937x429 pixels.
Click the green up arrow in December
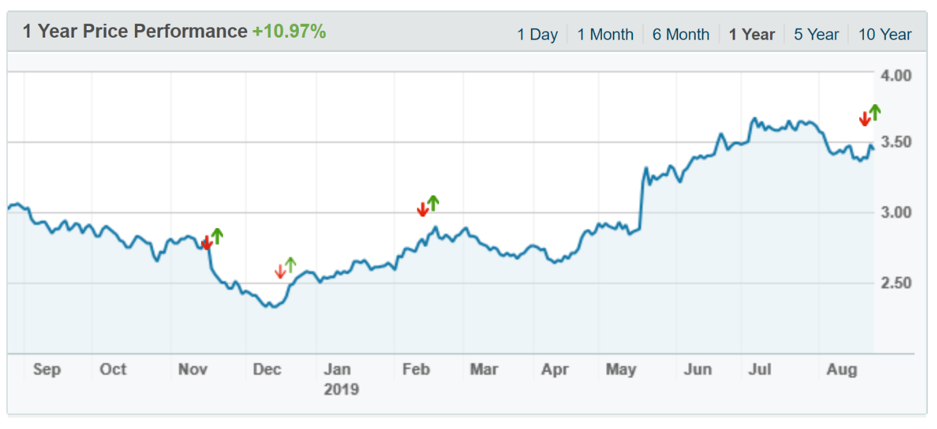coord(291,264)
